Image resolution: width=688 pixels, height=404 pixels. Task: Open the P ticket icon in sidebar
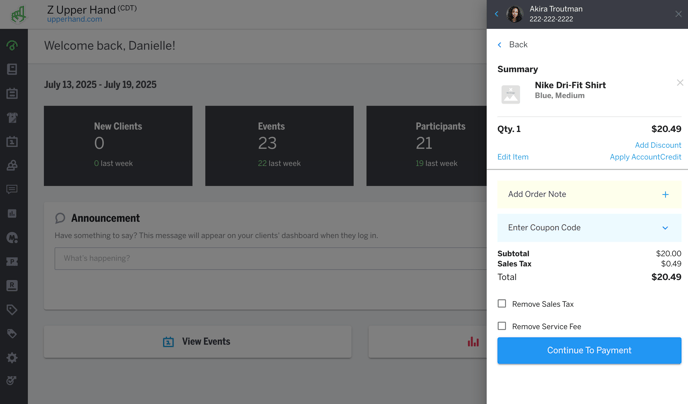coord(12,261)
